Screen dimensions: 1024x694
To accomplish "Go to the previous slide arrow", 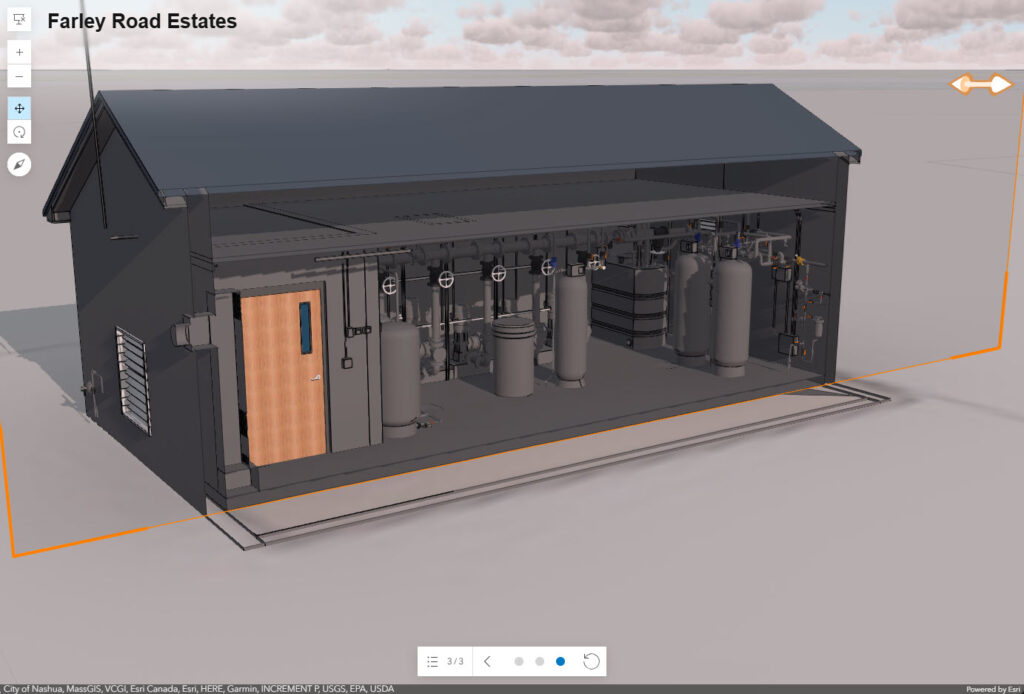I will coord(487,661).
